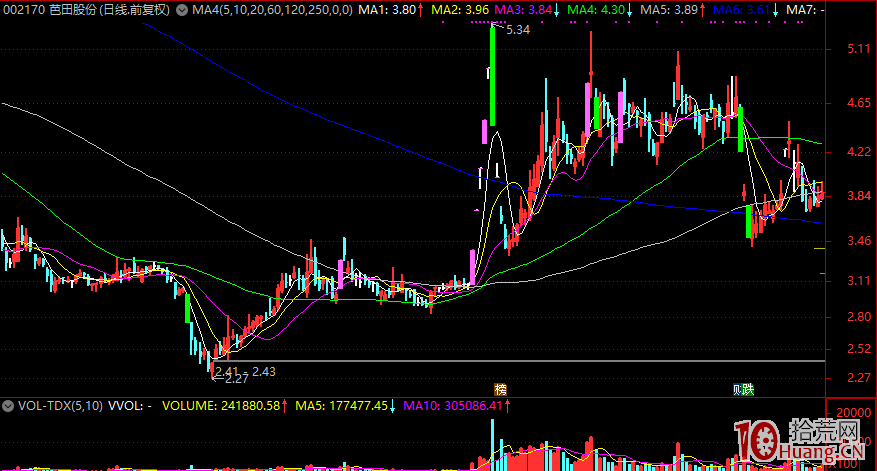Viewport: 877px width, 471px height.
Task: Click the 2.27 low price annotation on chart
Action: 236,379
